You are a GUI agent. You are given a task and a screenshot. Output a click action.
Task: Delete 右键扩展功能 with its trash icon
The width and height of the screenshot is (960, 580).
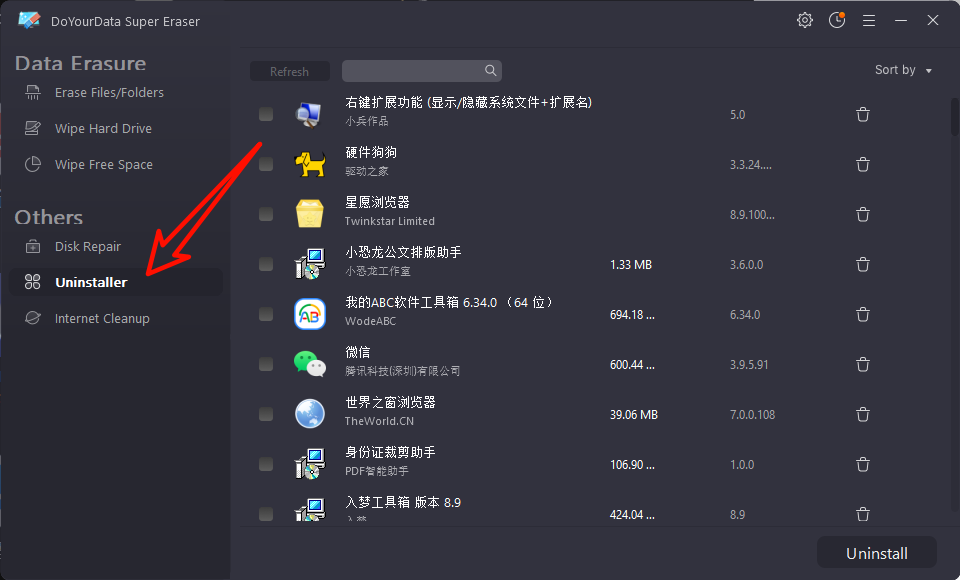[863, 115]
